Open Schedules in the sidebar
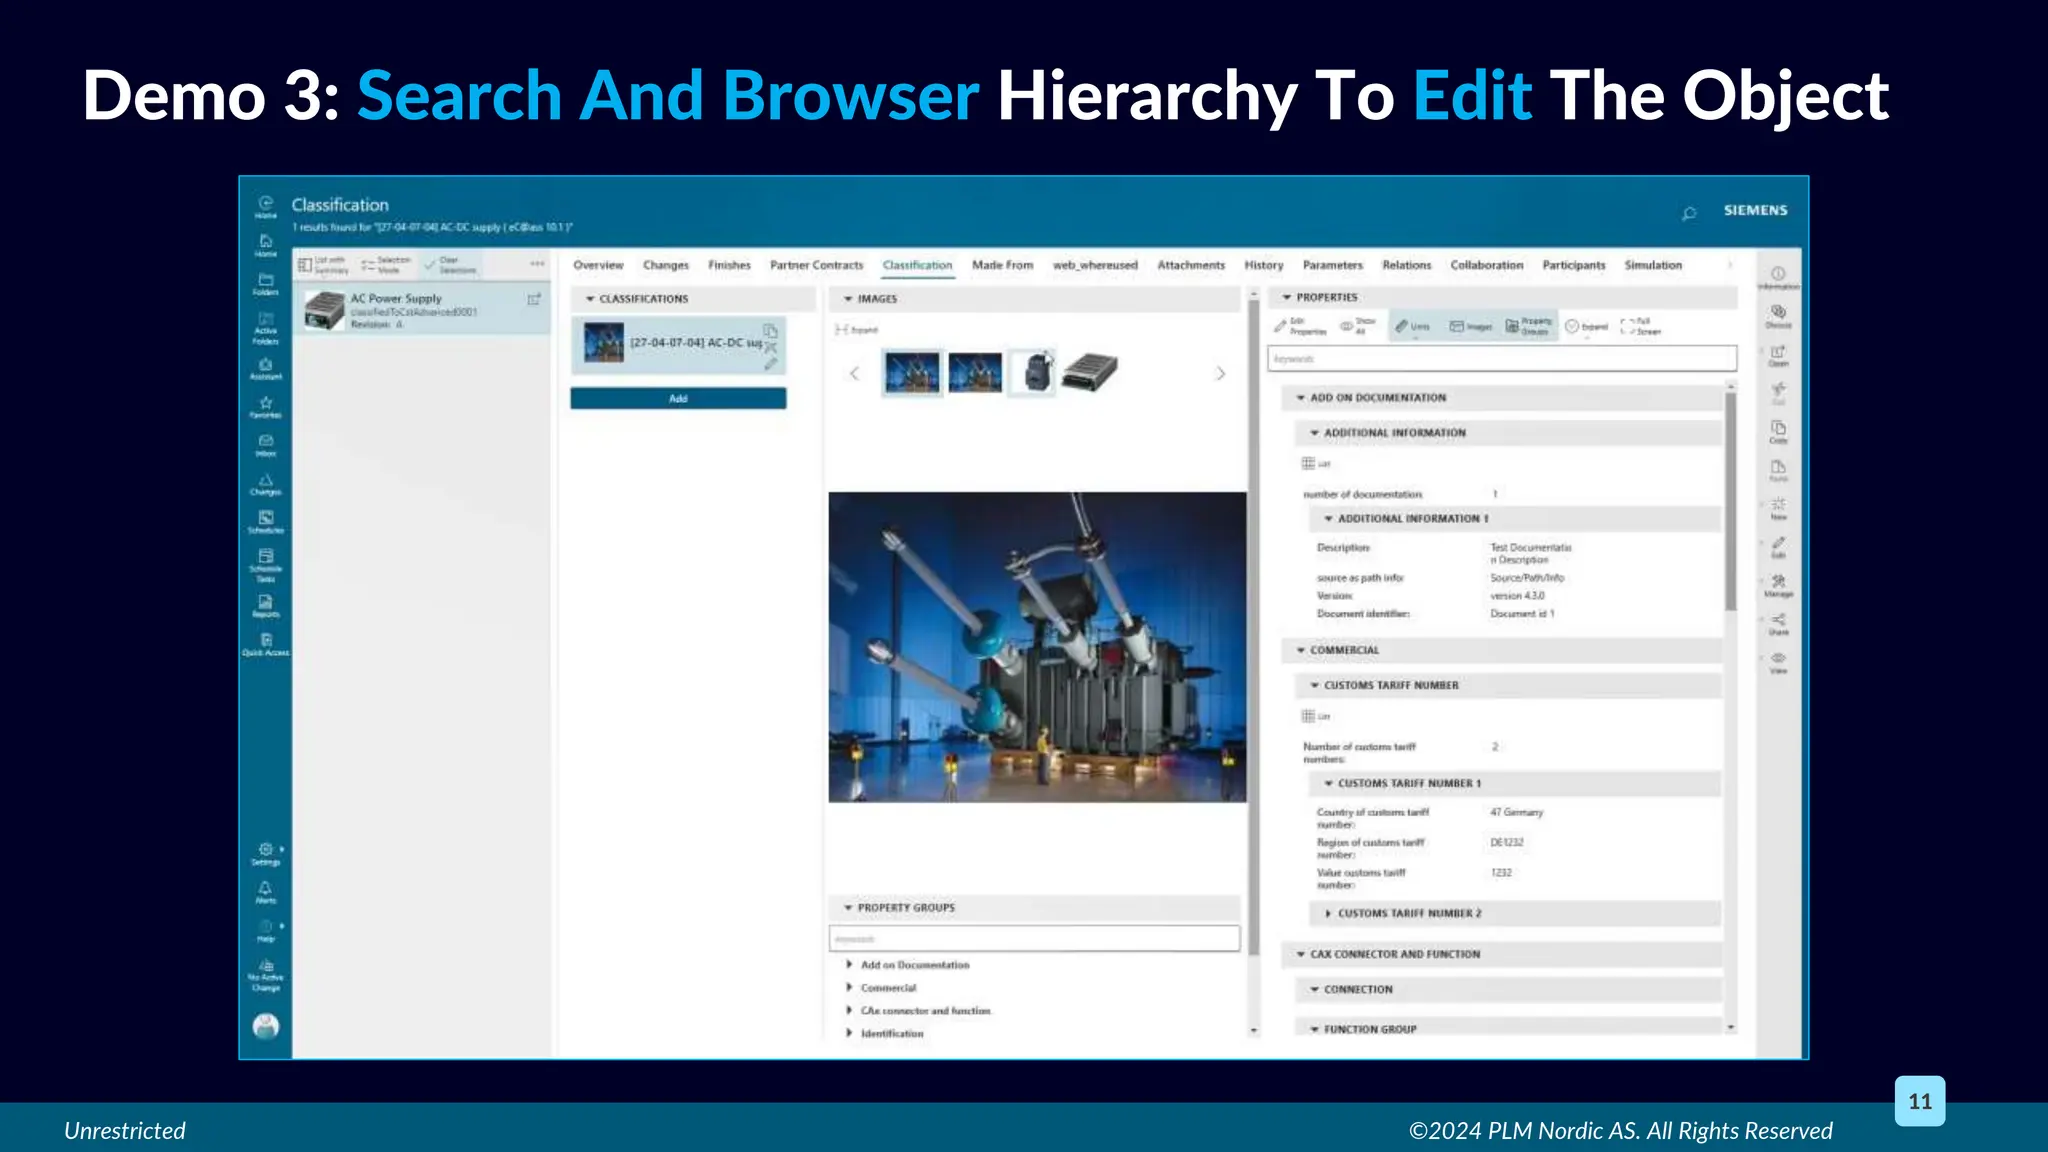 266,522
